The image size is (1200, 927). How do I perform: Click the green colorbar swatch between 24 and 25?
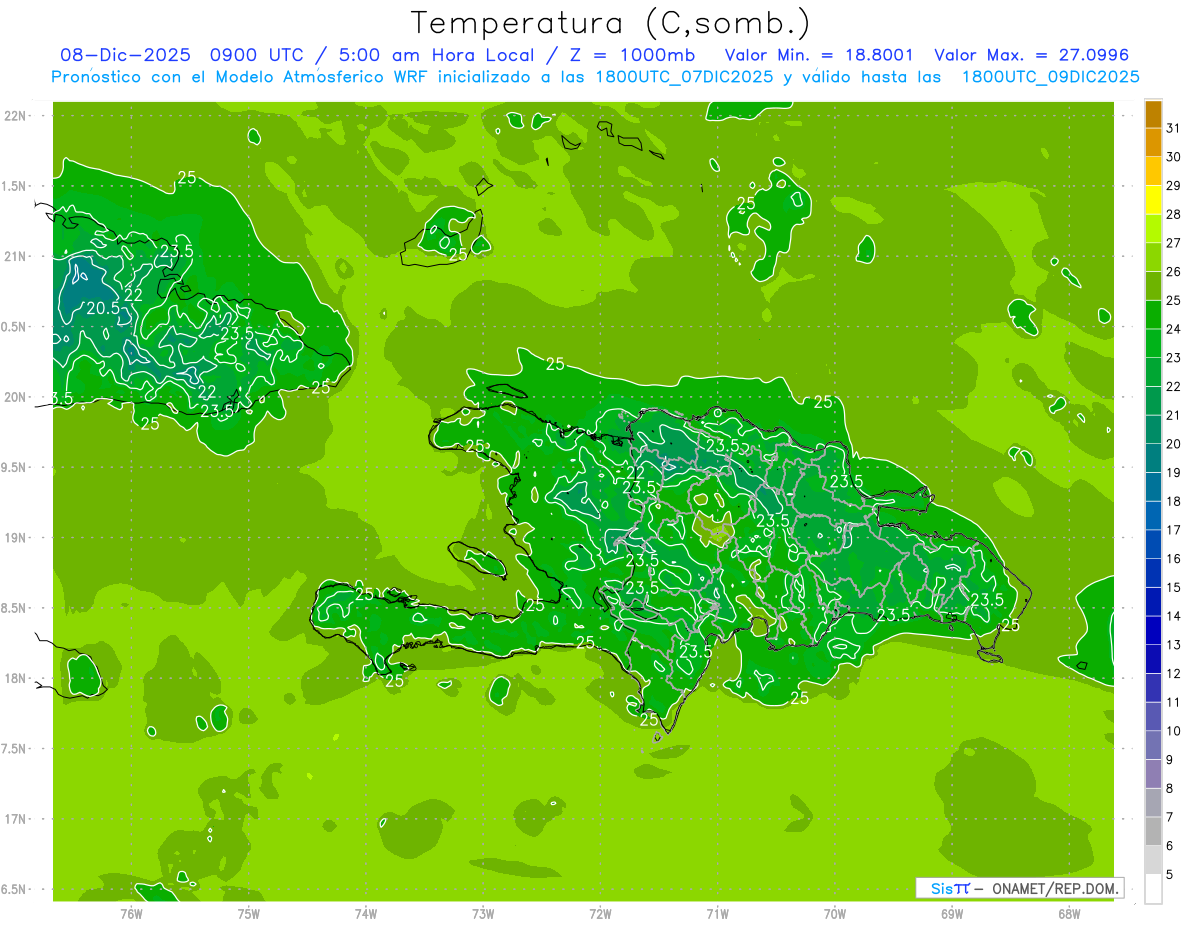(1153, 315)
